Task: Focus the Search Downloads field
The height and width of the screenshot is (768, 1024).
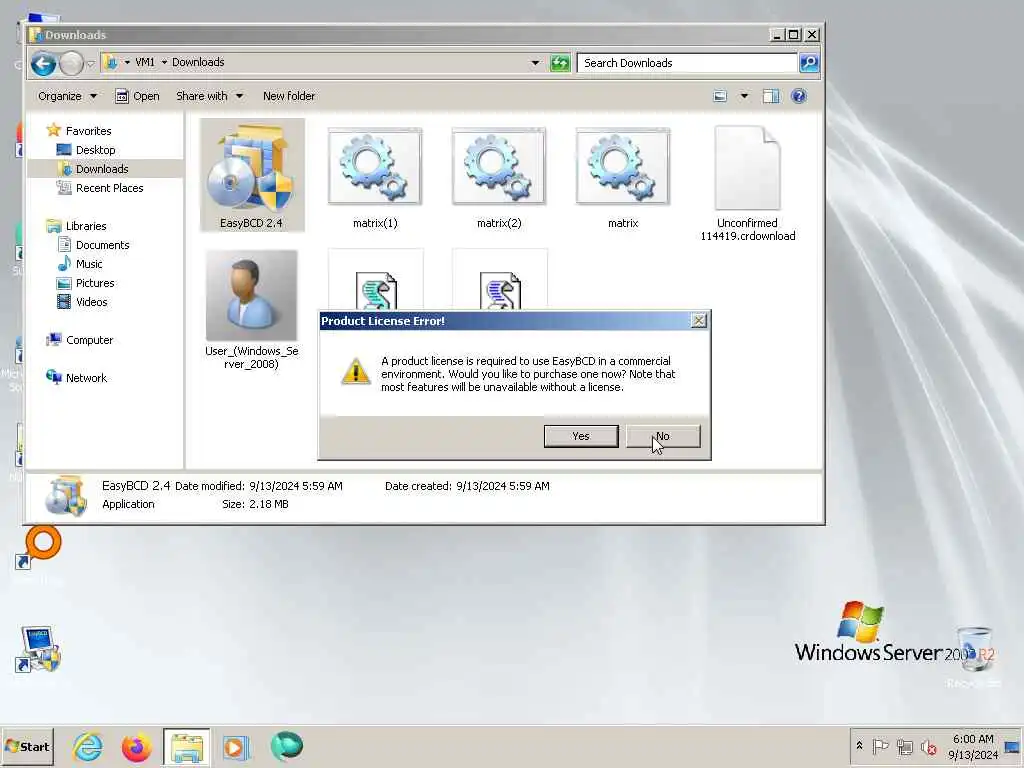Action: point(687,63)
